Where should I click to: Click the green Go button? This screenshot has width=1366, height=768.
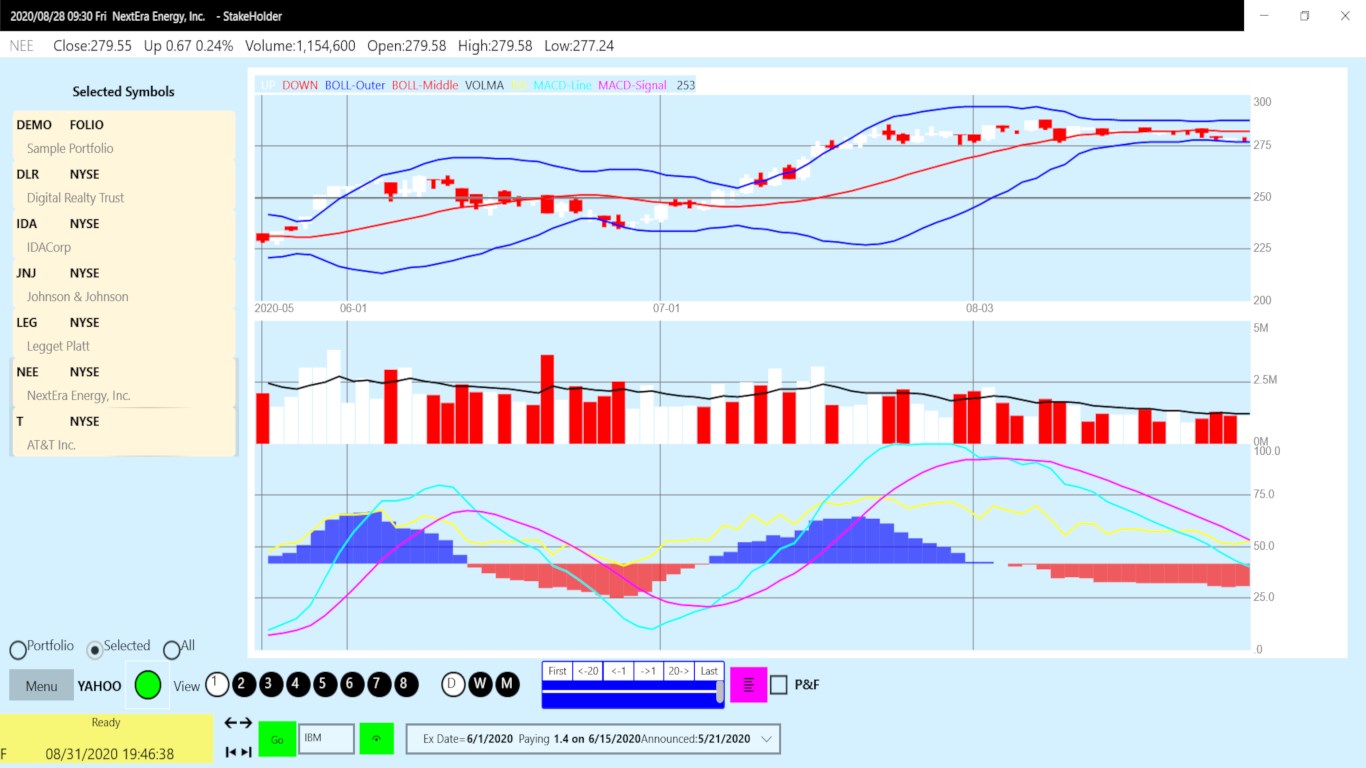277,738
